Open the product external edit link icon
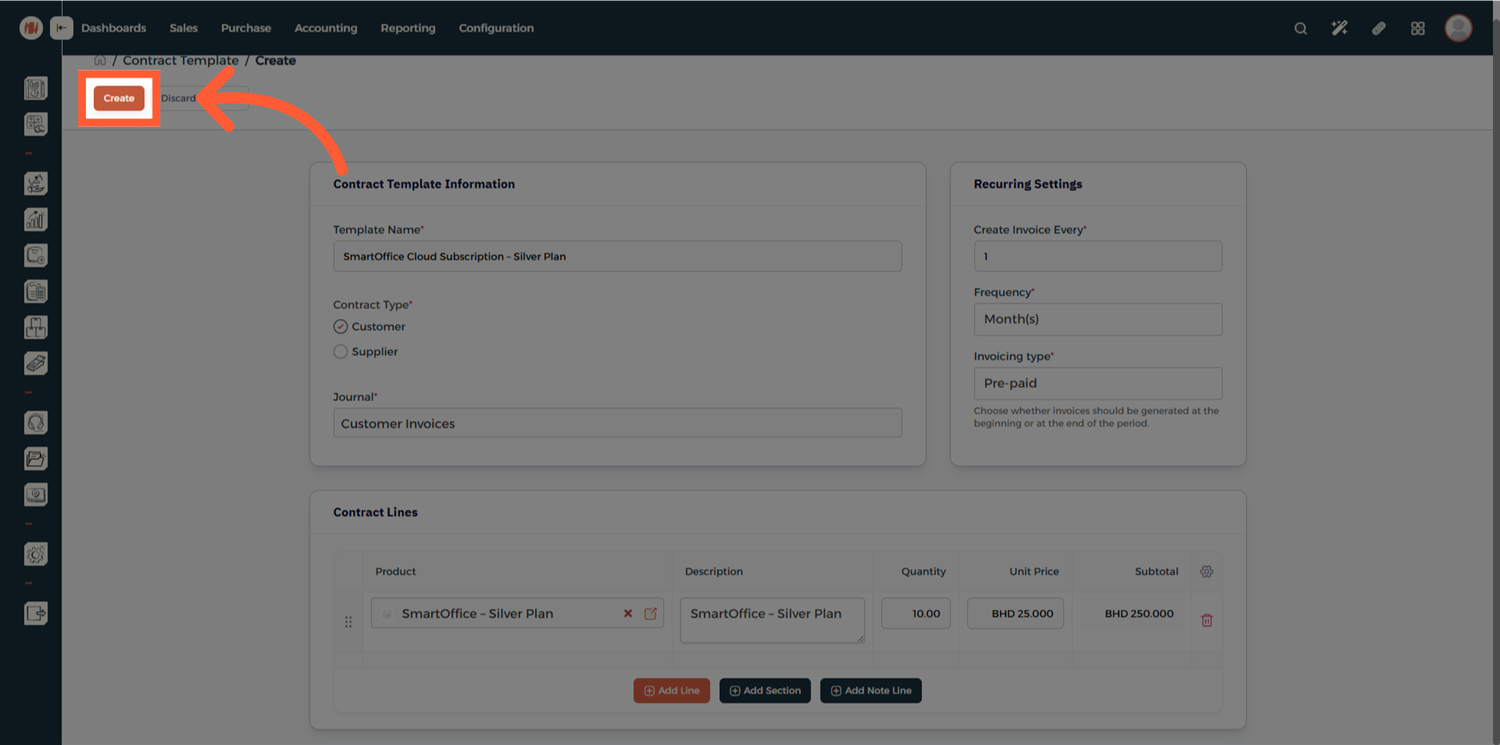 point(650,614)
